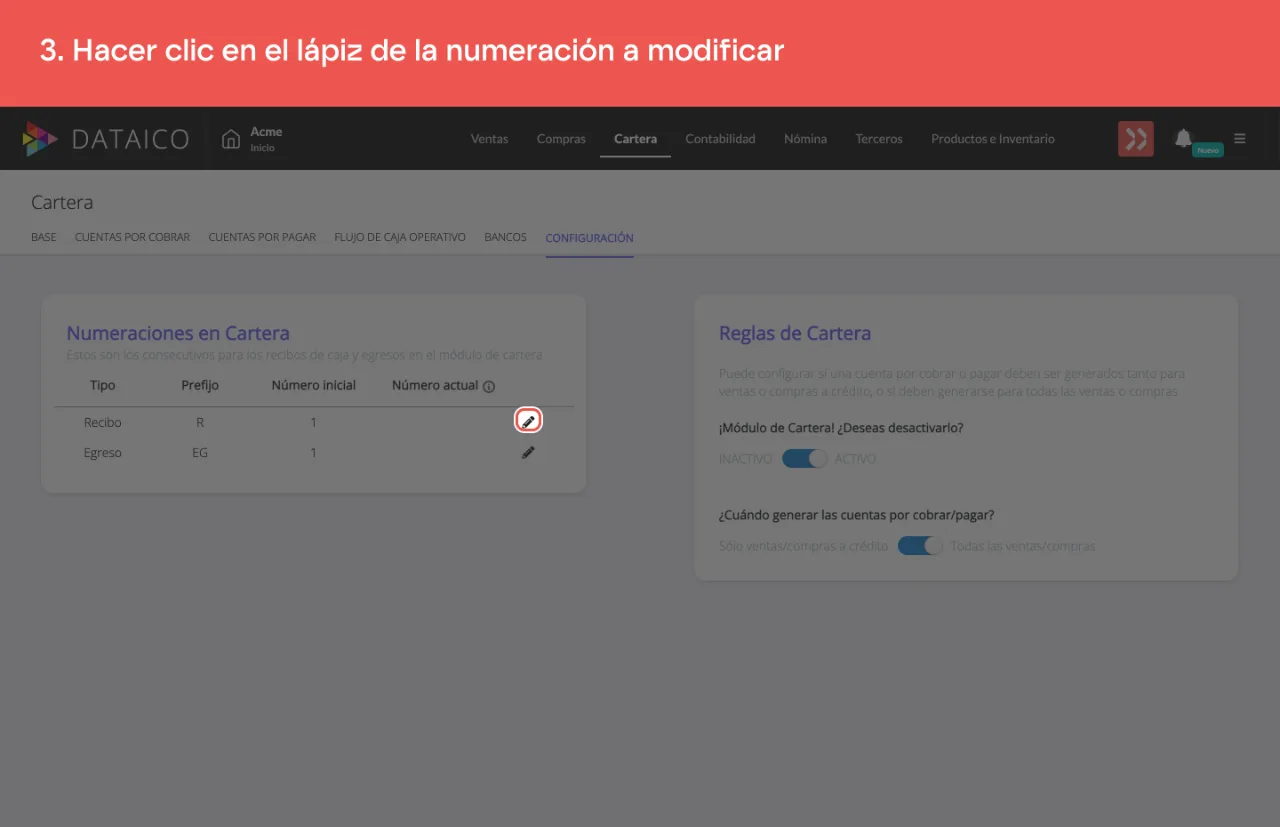Open the hamburger menu in top bar
This screenshot has height=827, width=1280.
pyautogui.click(x=1240, y=138)
